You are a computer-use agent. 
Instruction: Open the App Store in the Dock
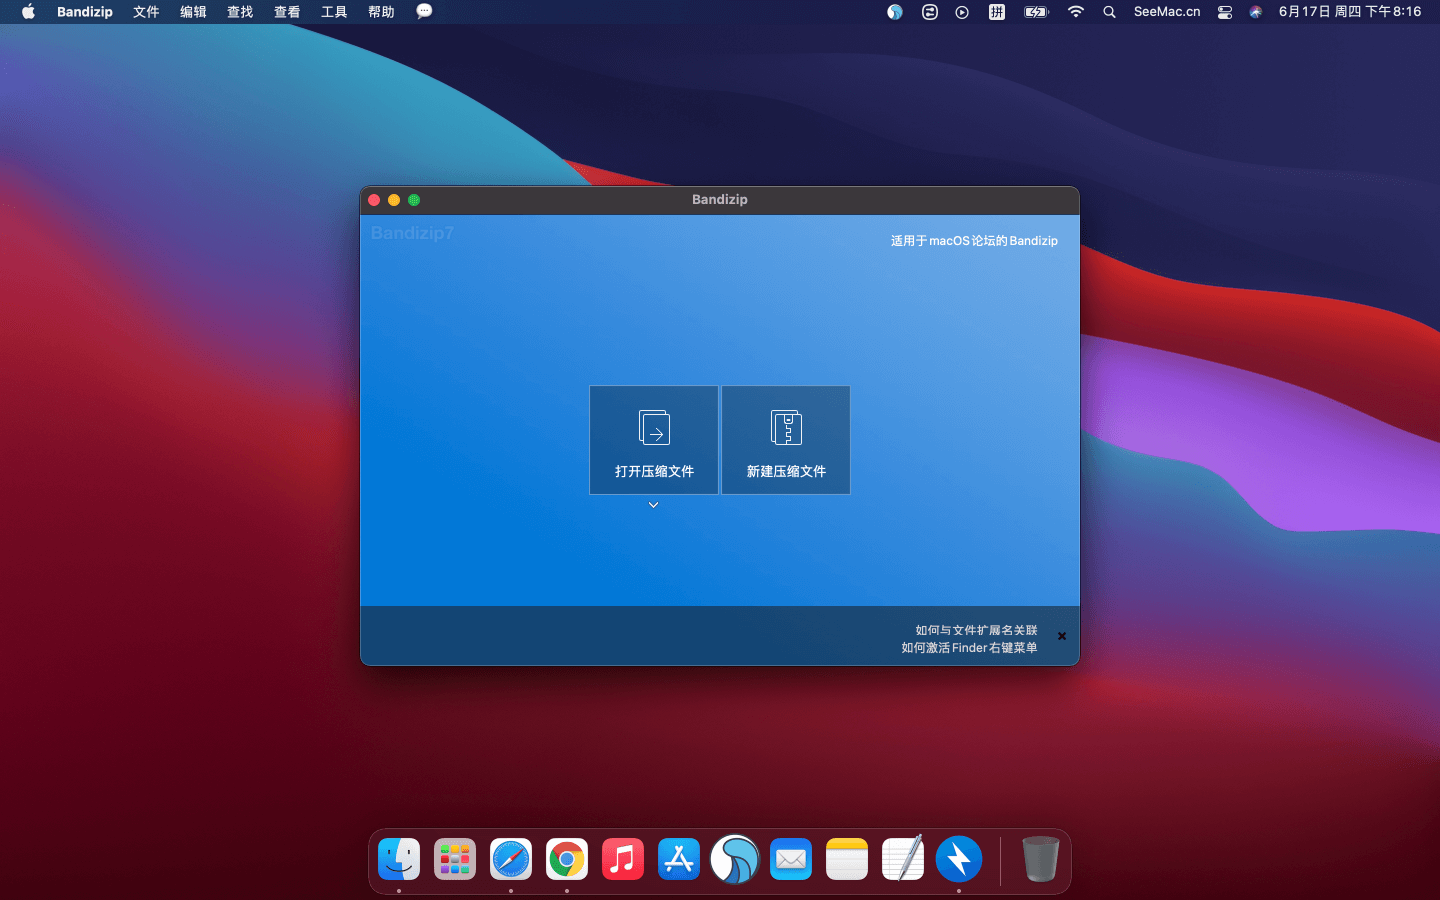click(679, 859)
